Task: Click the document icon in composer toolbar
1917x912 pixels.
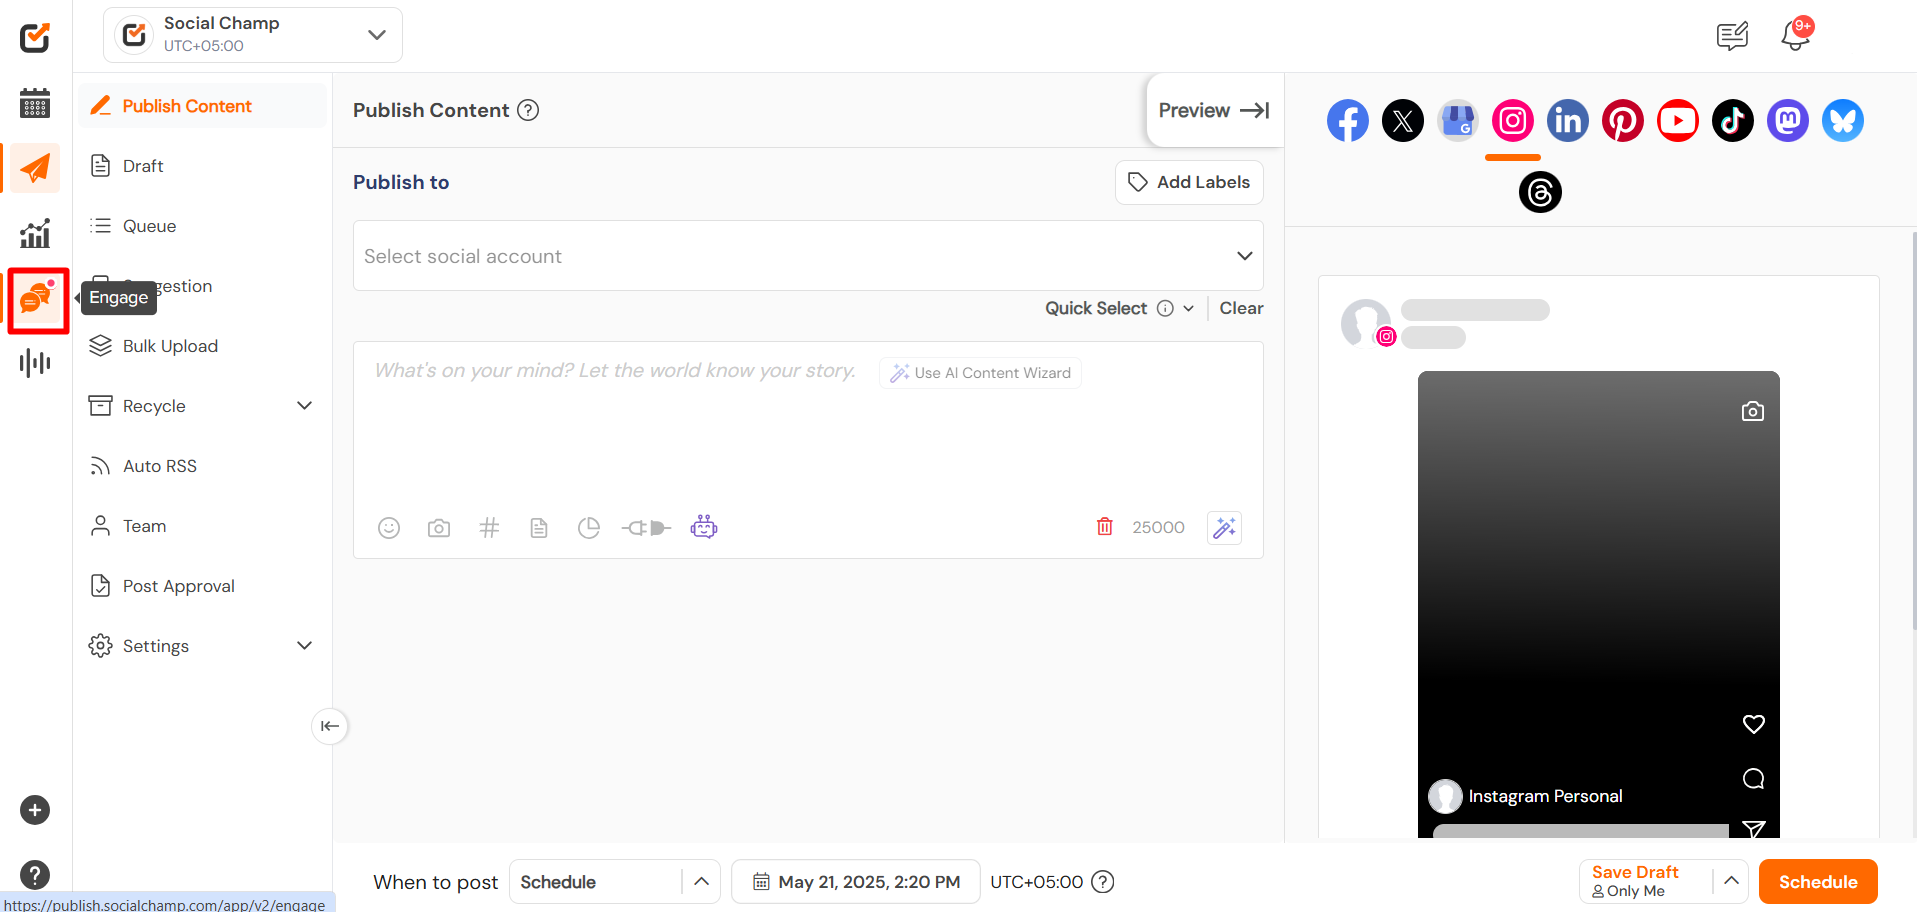Action: click(x=539, y=528)
